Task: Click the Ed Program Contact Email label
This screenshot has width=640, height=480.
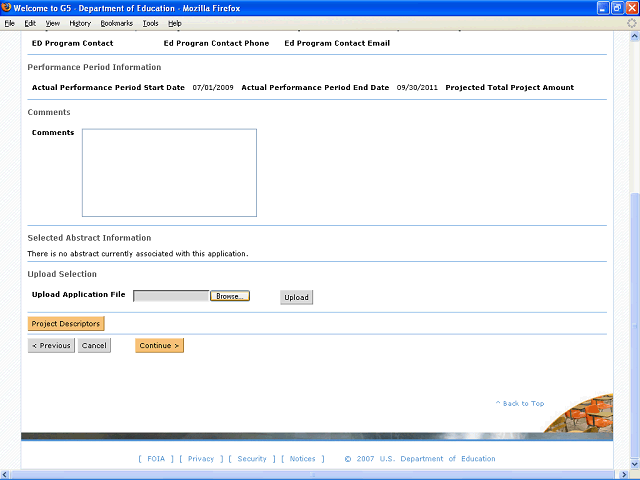Action: pyautogui.click(x=337, y=43)
